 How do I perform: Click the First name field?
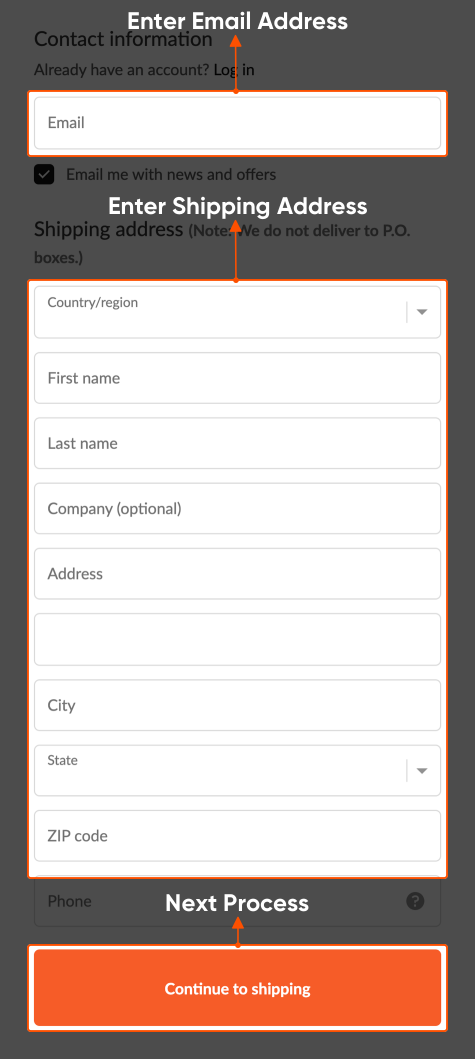point(237,378)
